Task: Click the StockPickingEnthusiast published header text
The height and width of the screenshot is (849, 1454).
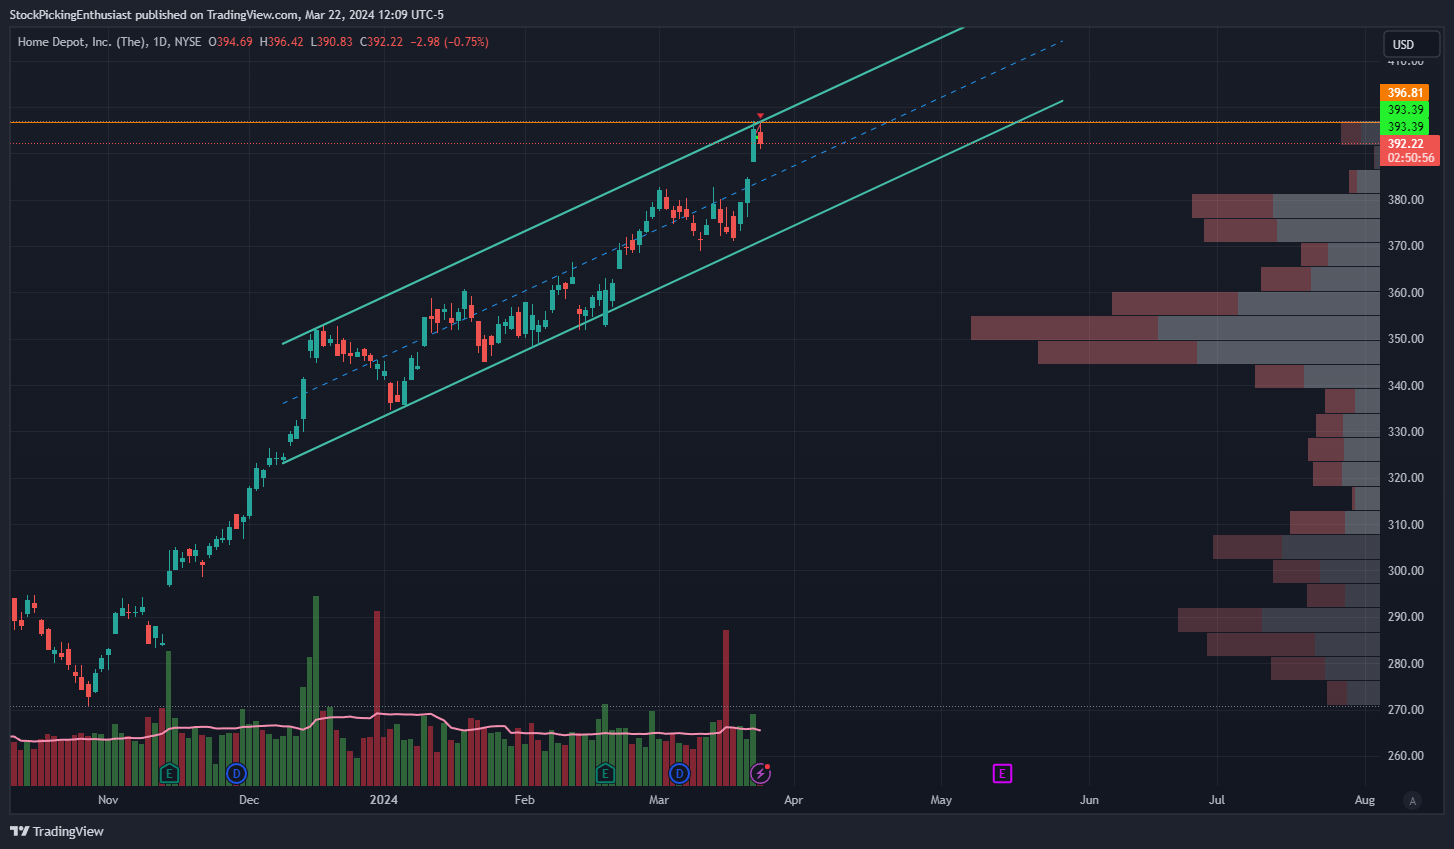Action: pyautogui.click(x=227, y=14)
